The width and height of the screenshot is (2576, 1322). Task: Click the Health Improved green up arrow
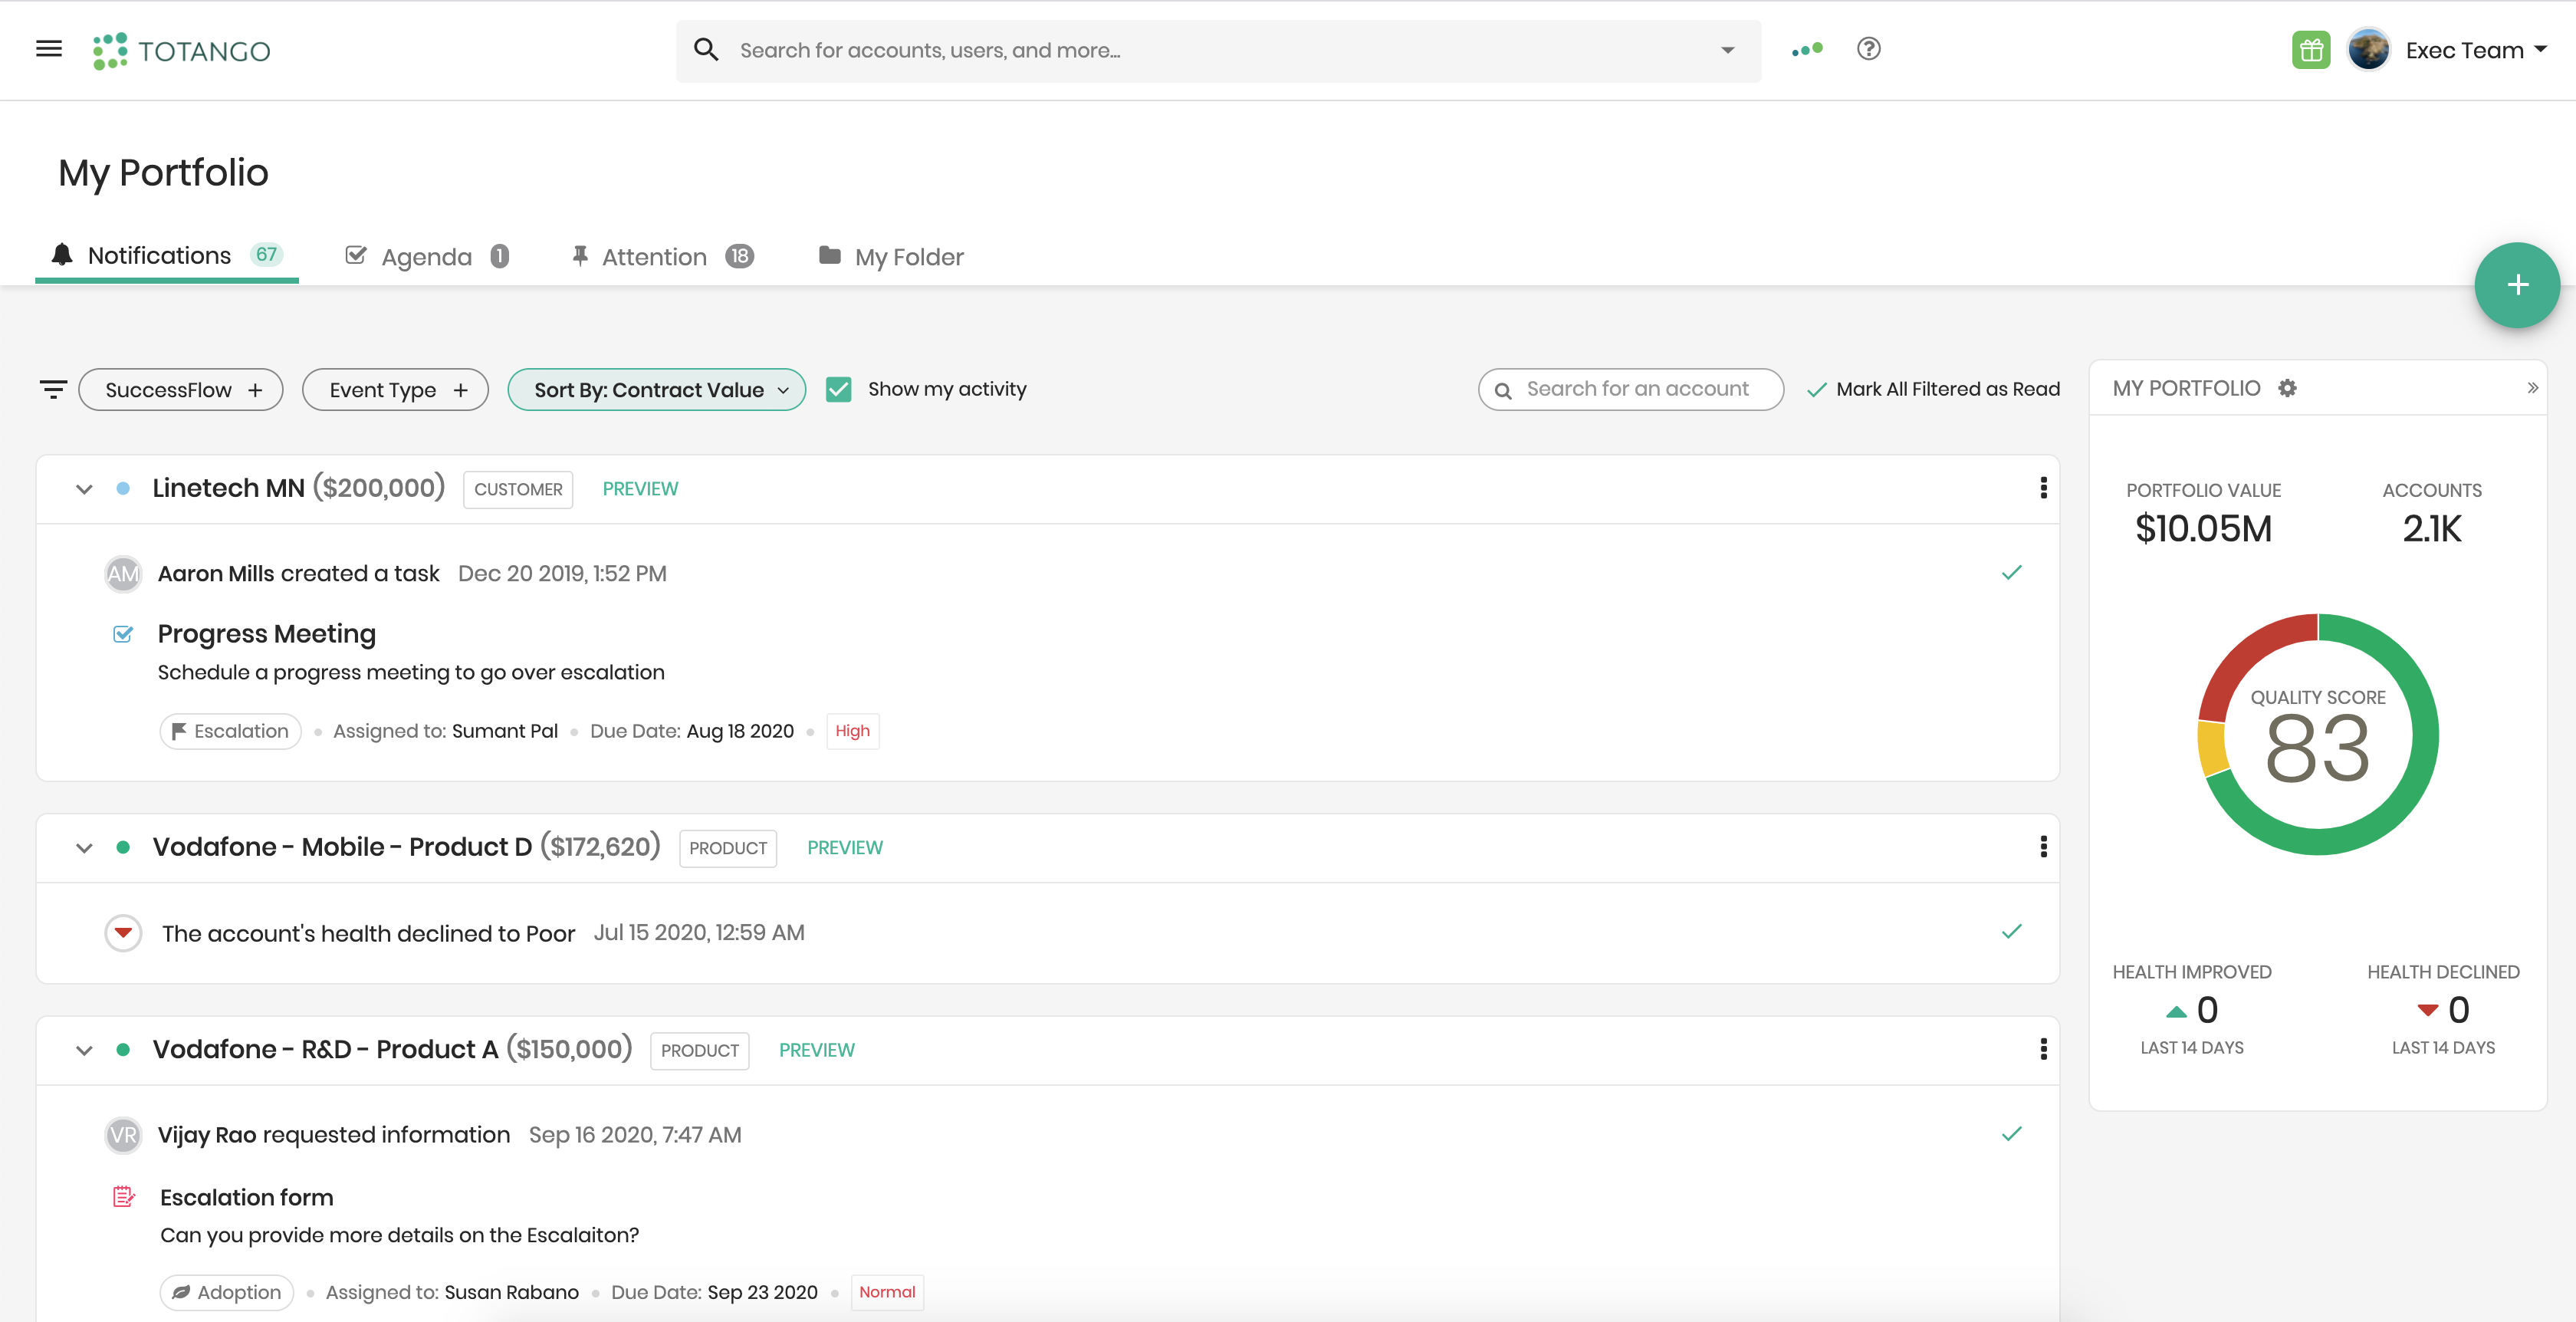(x=2176, y=1012)
